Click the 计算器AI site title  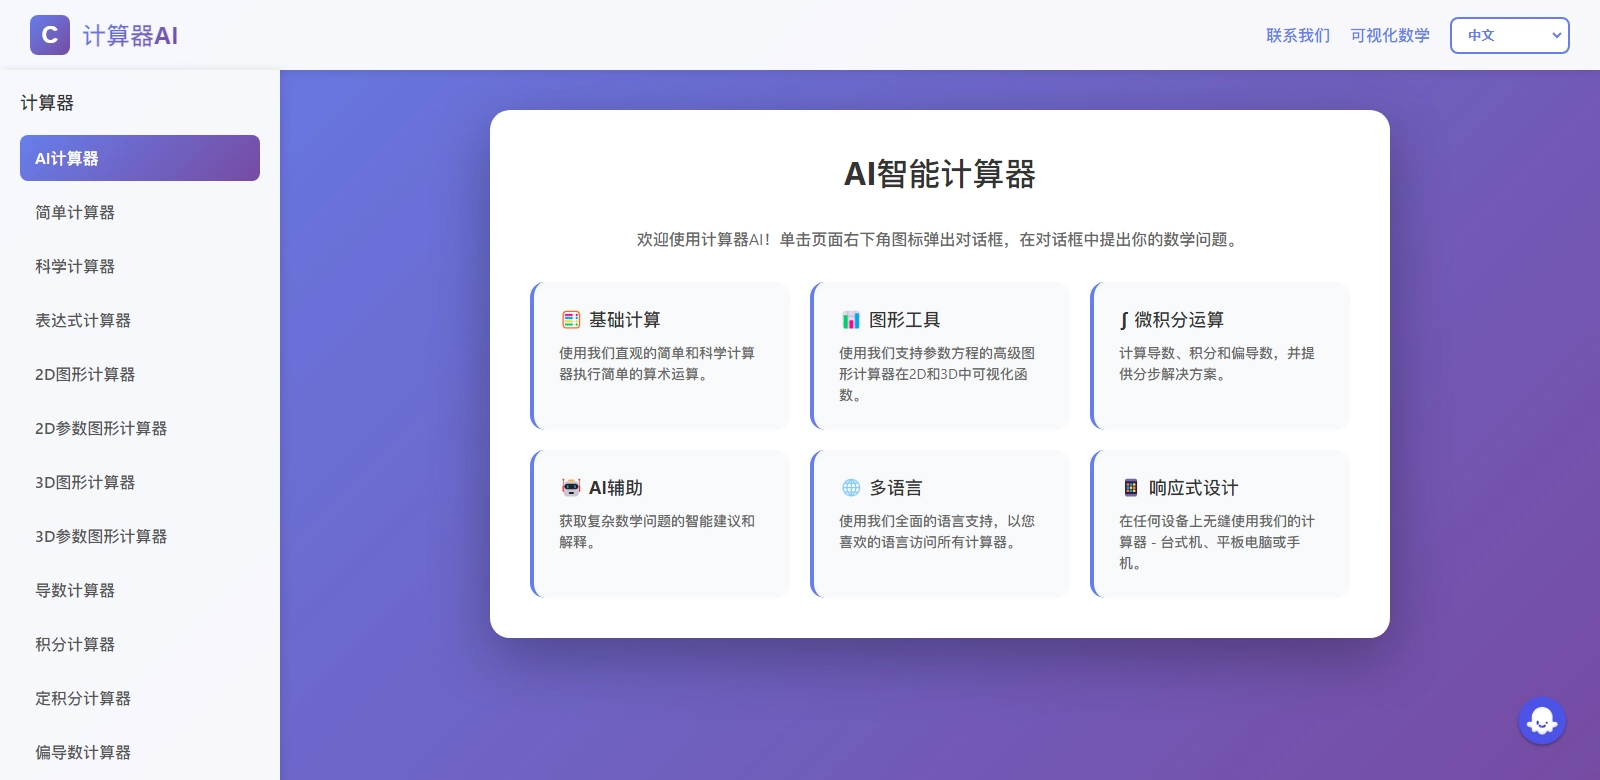coord(130,36)
